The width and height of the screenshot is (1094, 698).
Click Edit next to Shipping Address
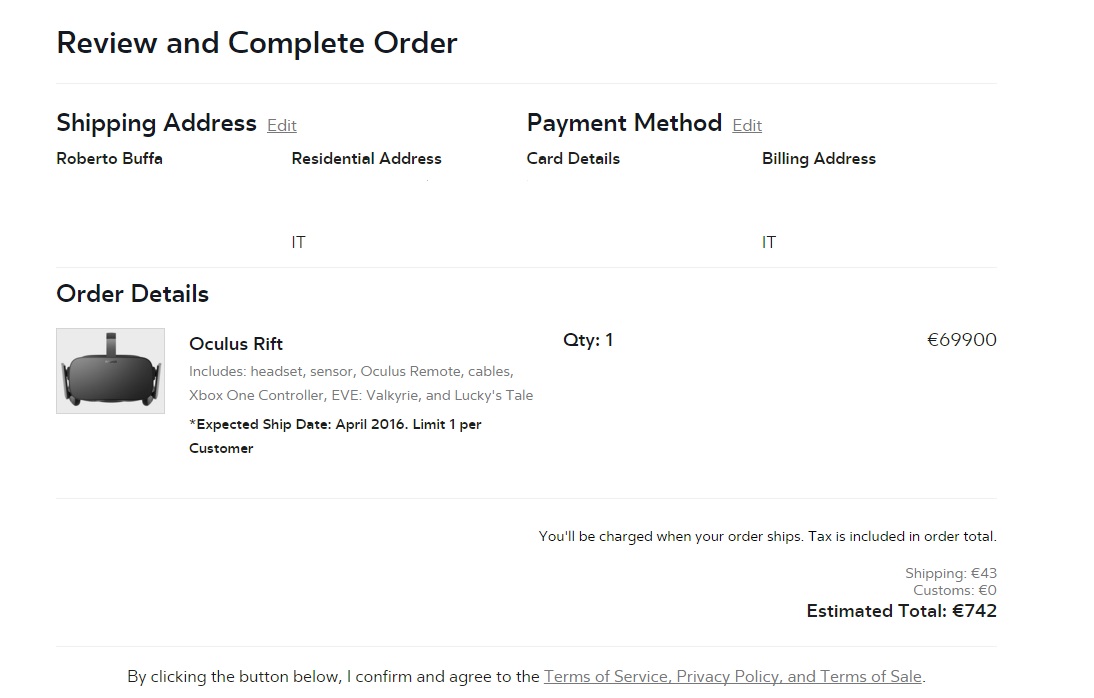pos(281,125)
